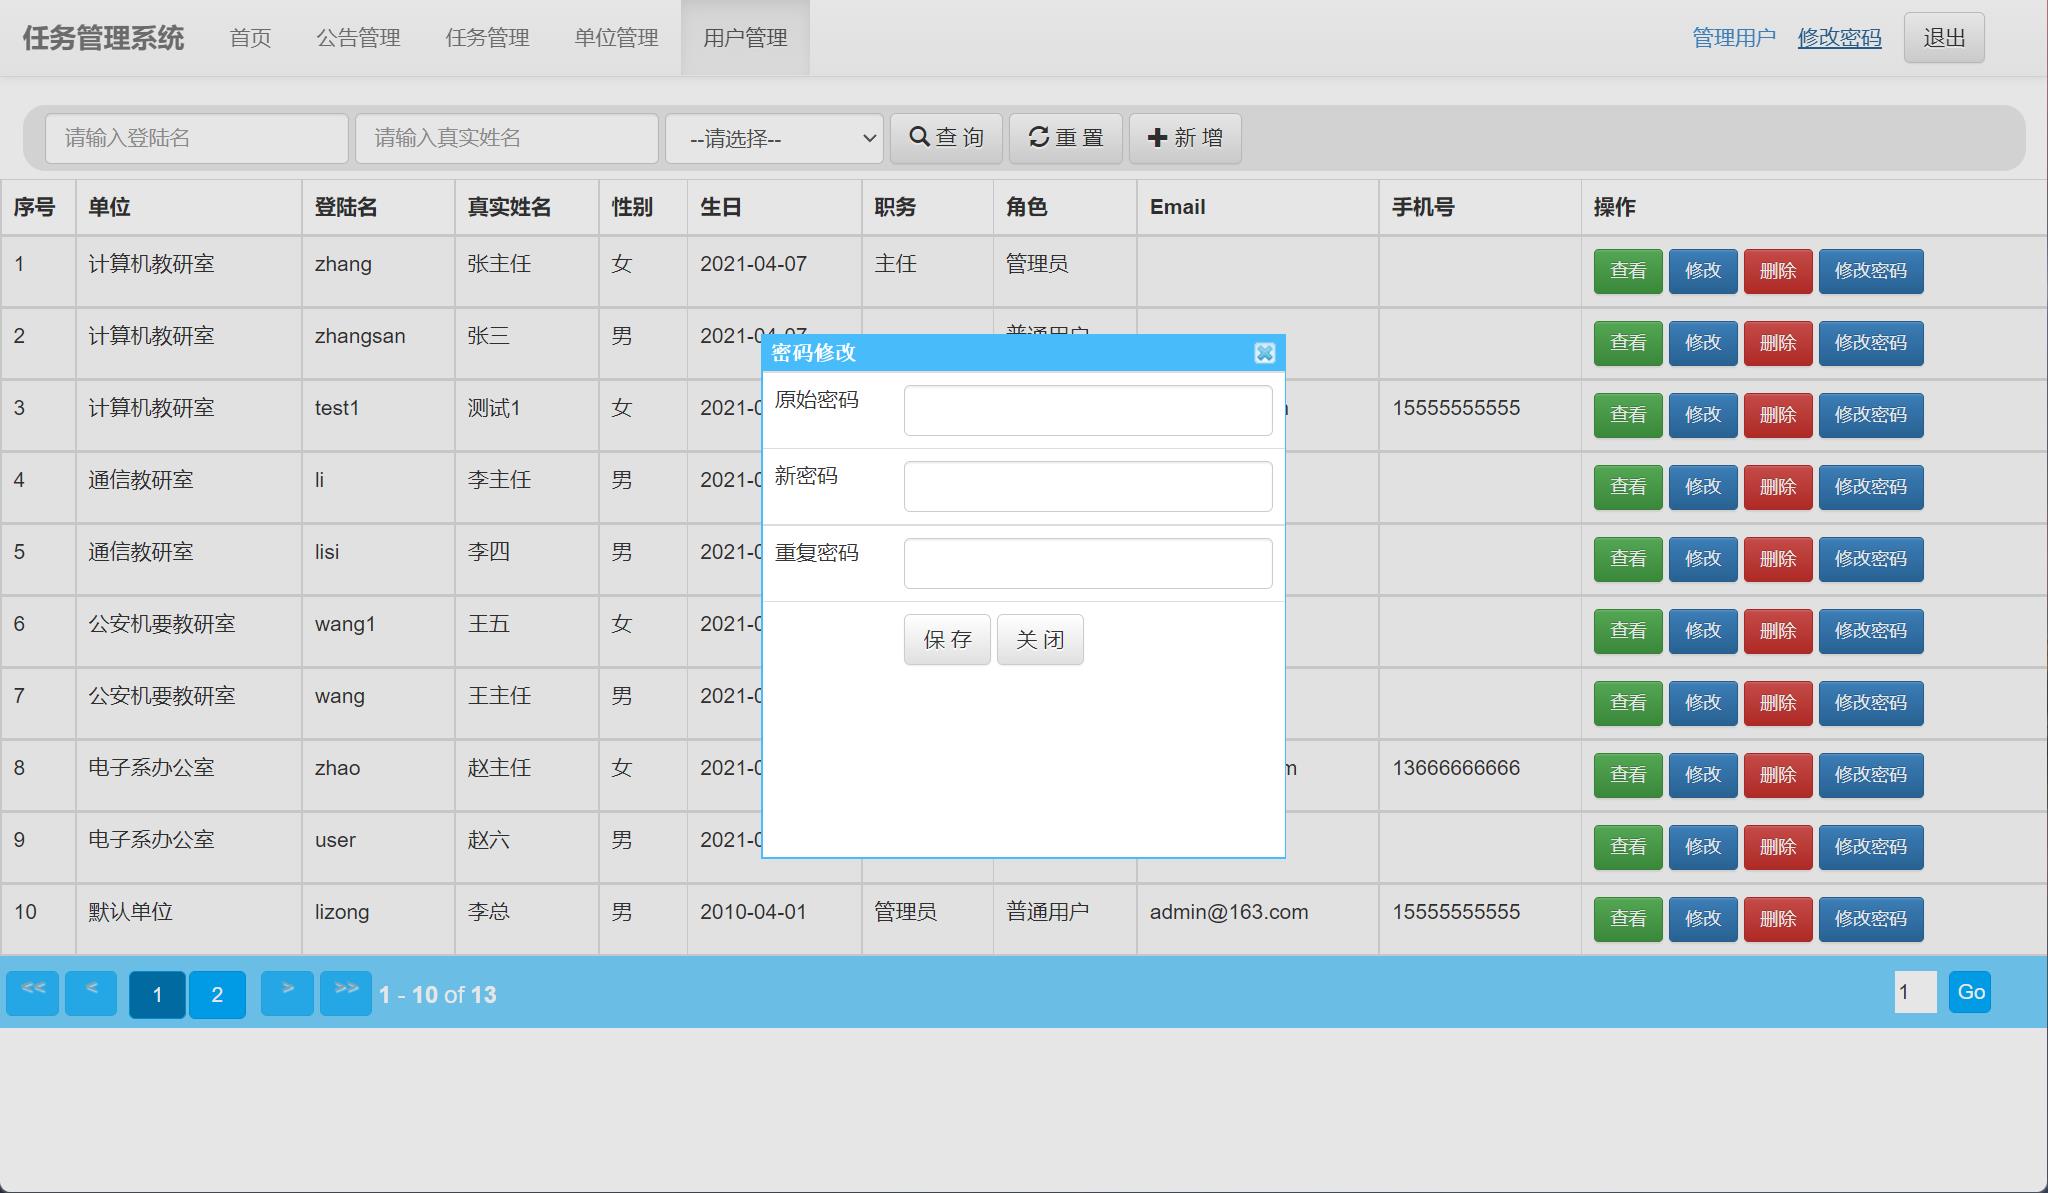
Task: Click the refresh icon on the 重置 button
Action: click(x=1038, y=138)
